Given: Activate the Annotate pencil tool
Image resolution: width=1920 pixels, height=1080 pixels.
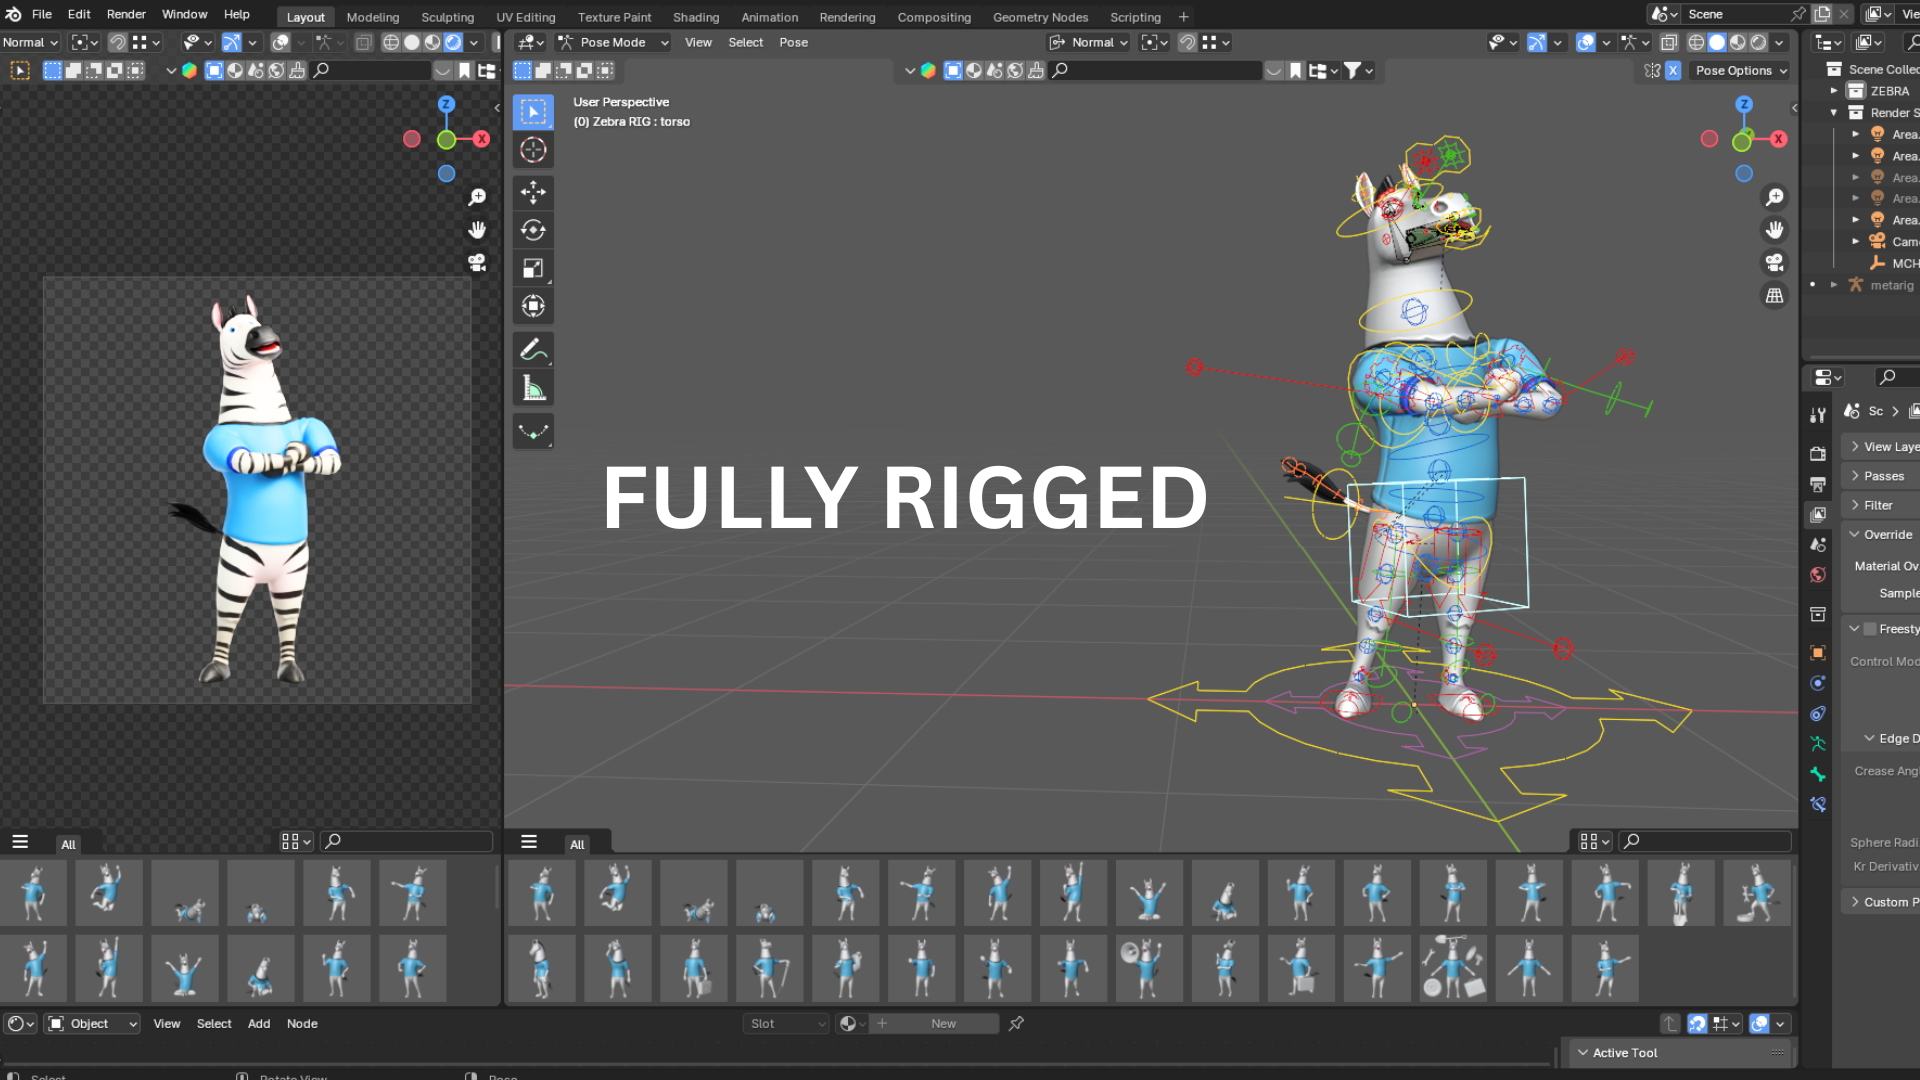Looking at the screenshot, I should click(x=533, y=350).
